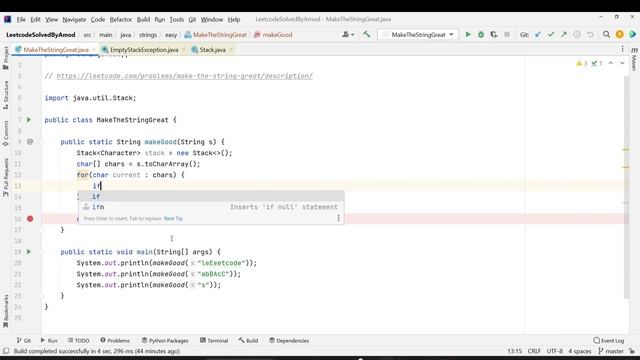The height and width of the screenshot is (360, 640).
Task: Open MakeTheStringGreat run configuration dropdown
Action: coord(418,35)
